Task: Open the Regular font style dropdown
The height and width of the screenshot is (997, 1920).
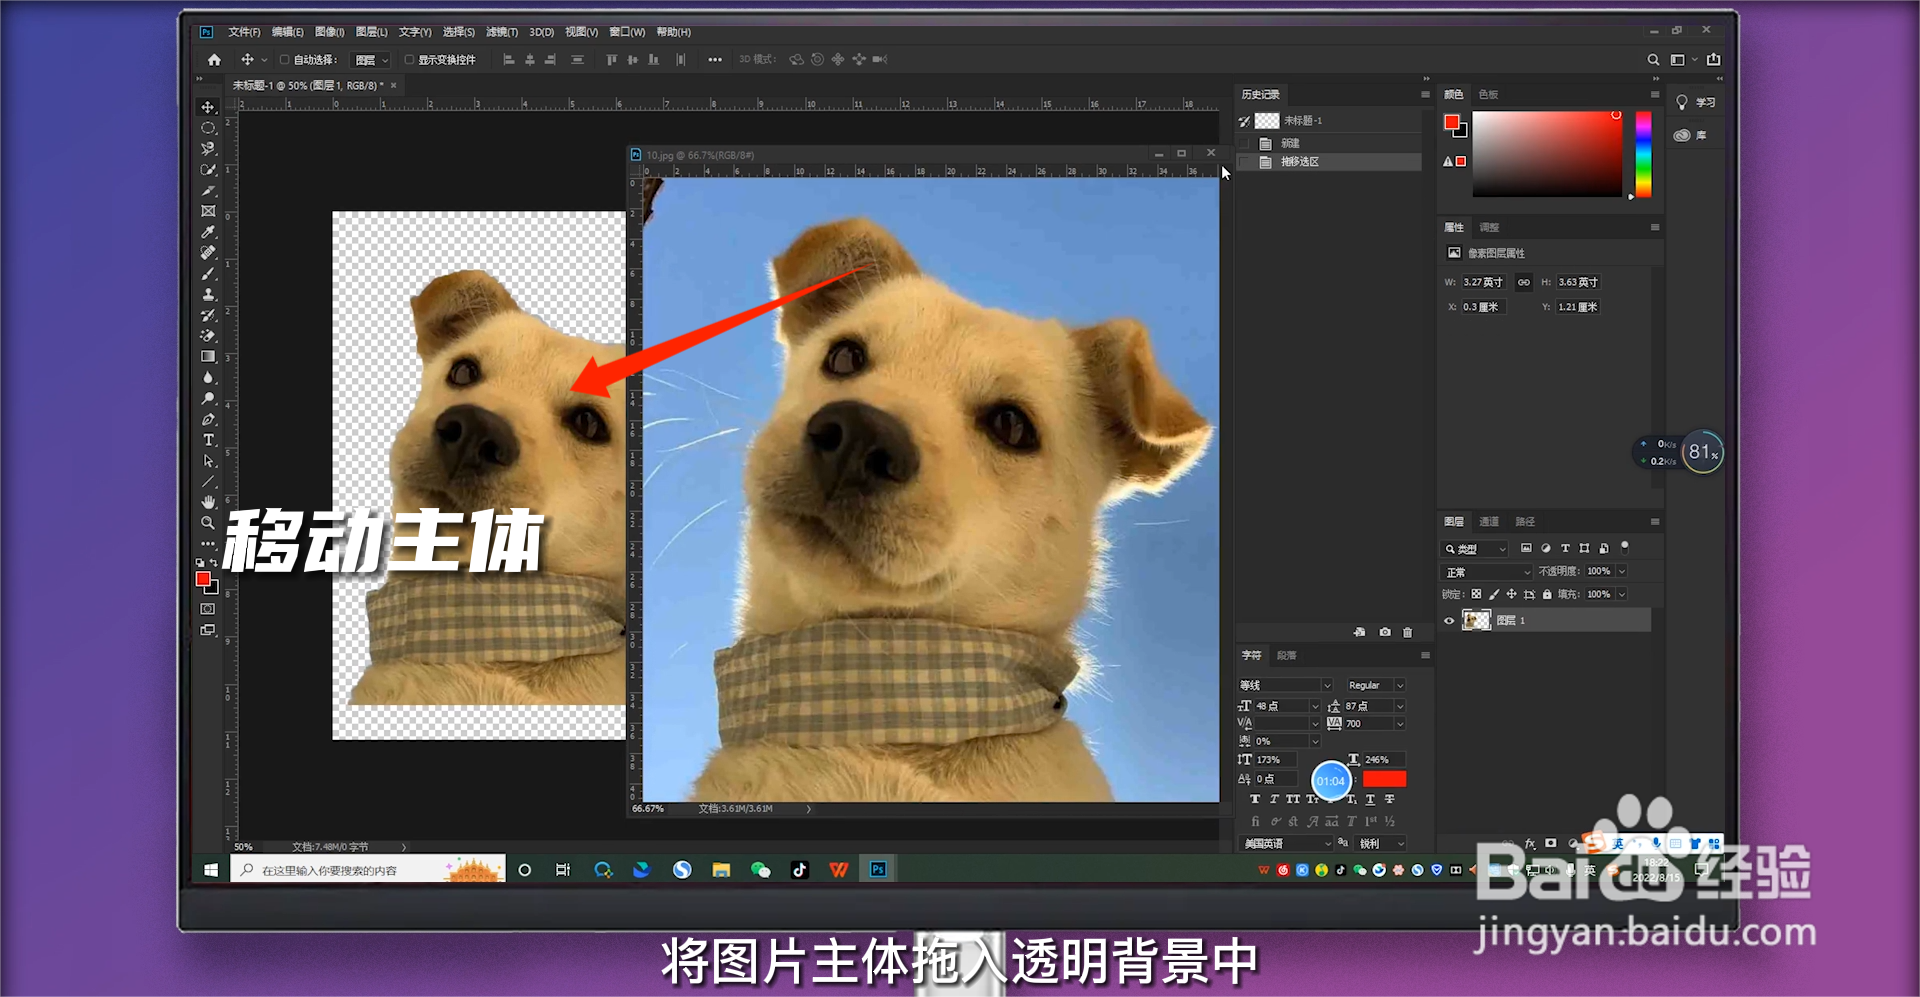Action: pyautogui.click(x=1375, y=686)
